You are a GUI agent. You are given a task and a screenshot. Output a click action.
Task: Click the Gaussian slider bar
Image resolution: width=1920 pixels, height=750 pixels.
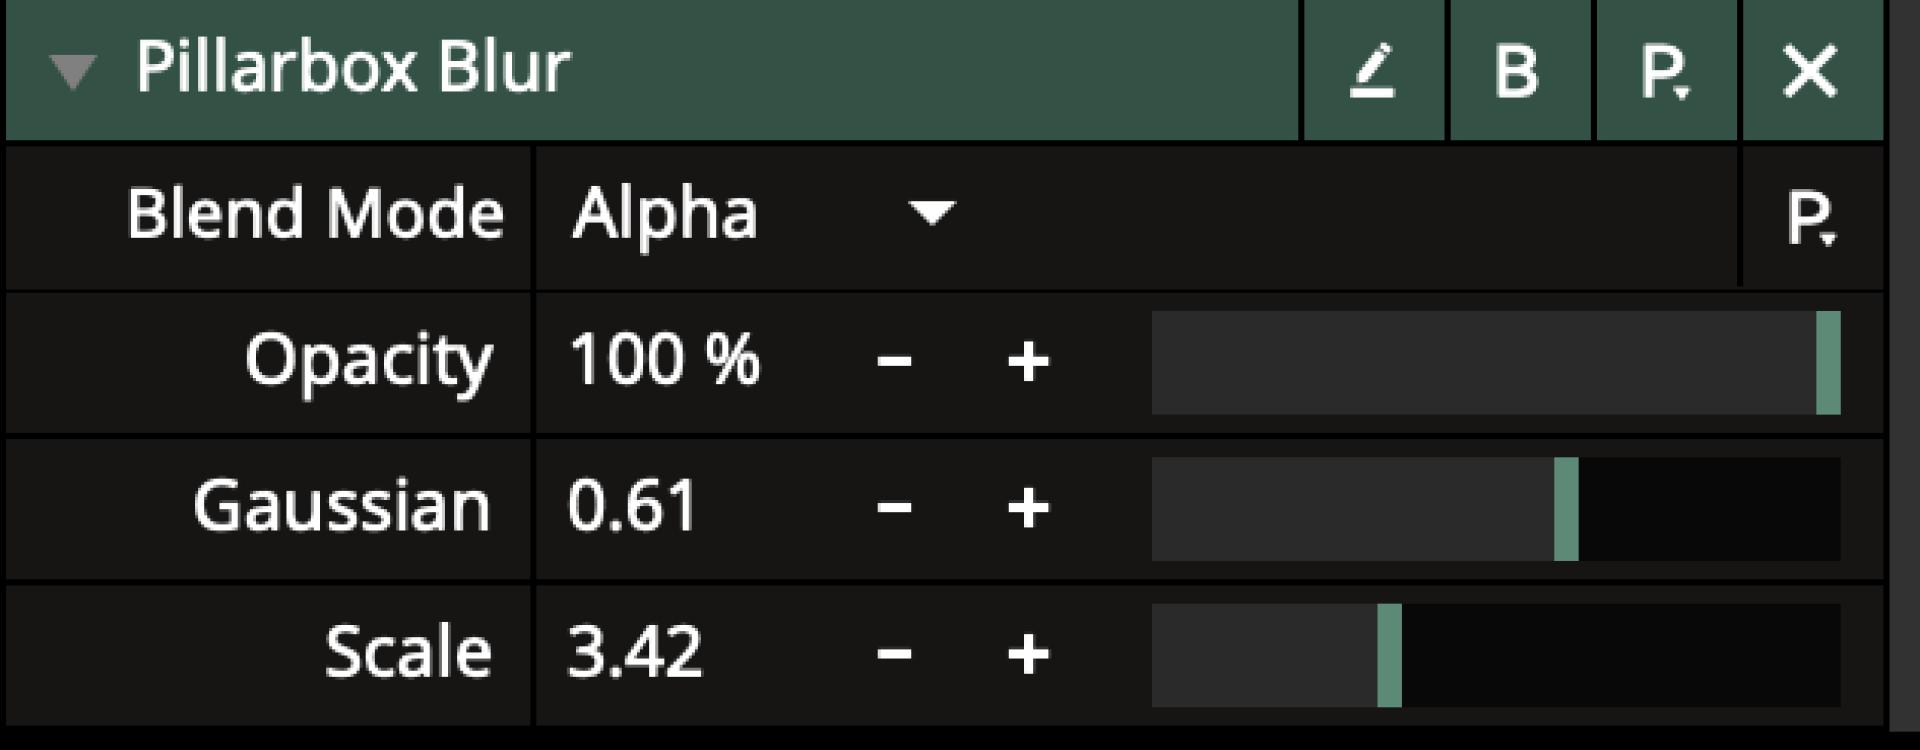pyautogui.click(x=1495, y=508)
